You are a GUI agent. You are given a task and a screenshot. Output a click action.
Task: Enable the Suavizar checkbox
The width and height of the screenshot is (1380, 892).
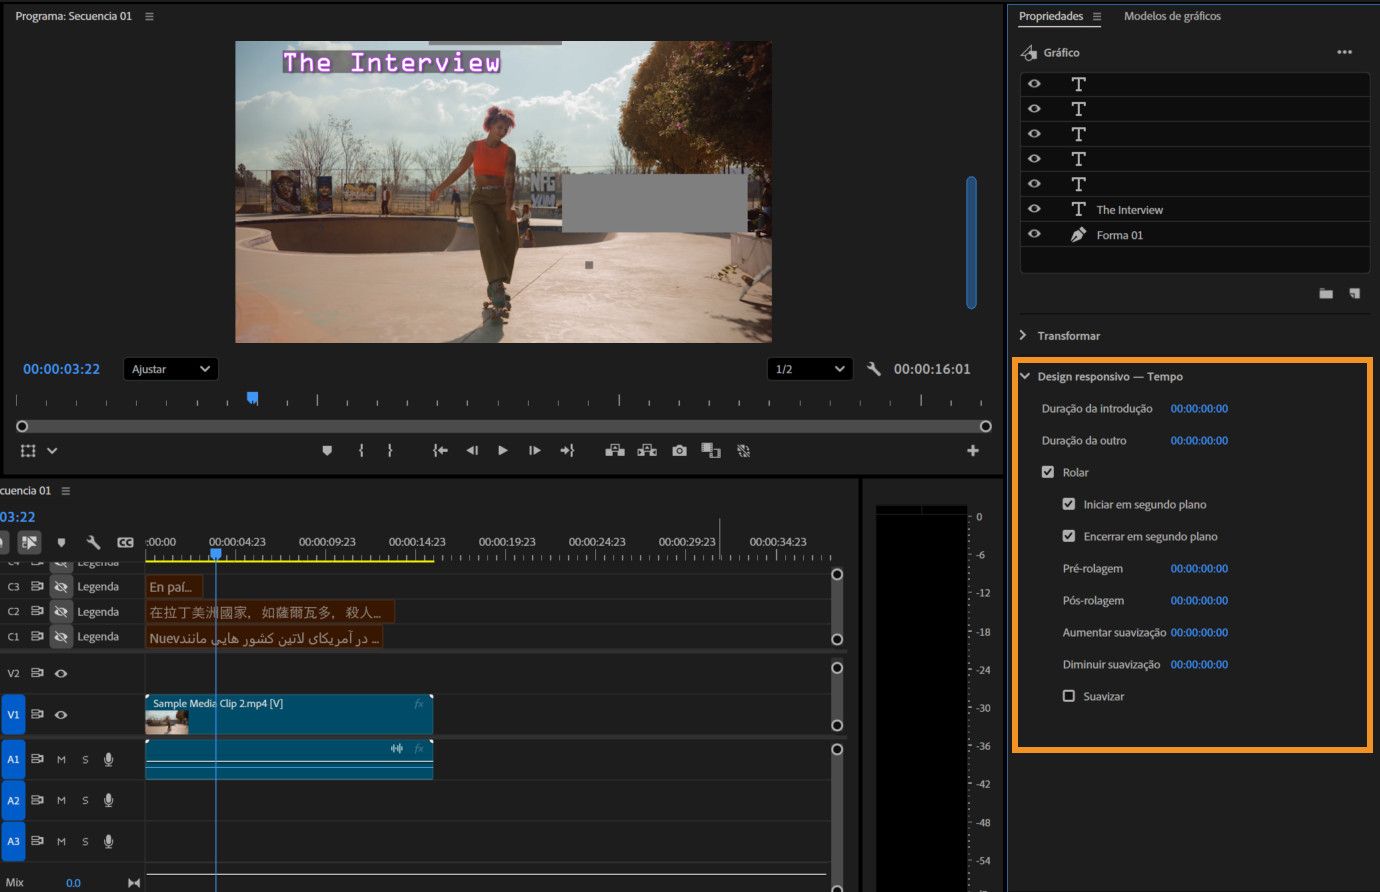(x=1069, y=696)
